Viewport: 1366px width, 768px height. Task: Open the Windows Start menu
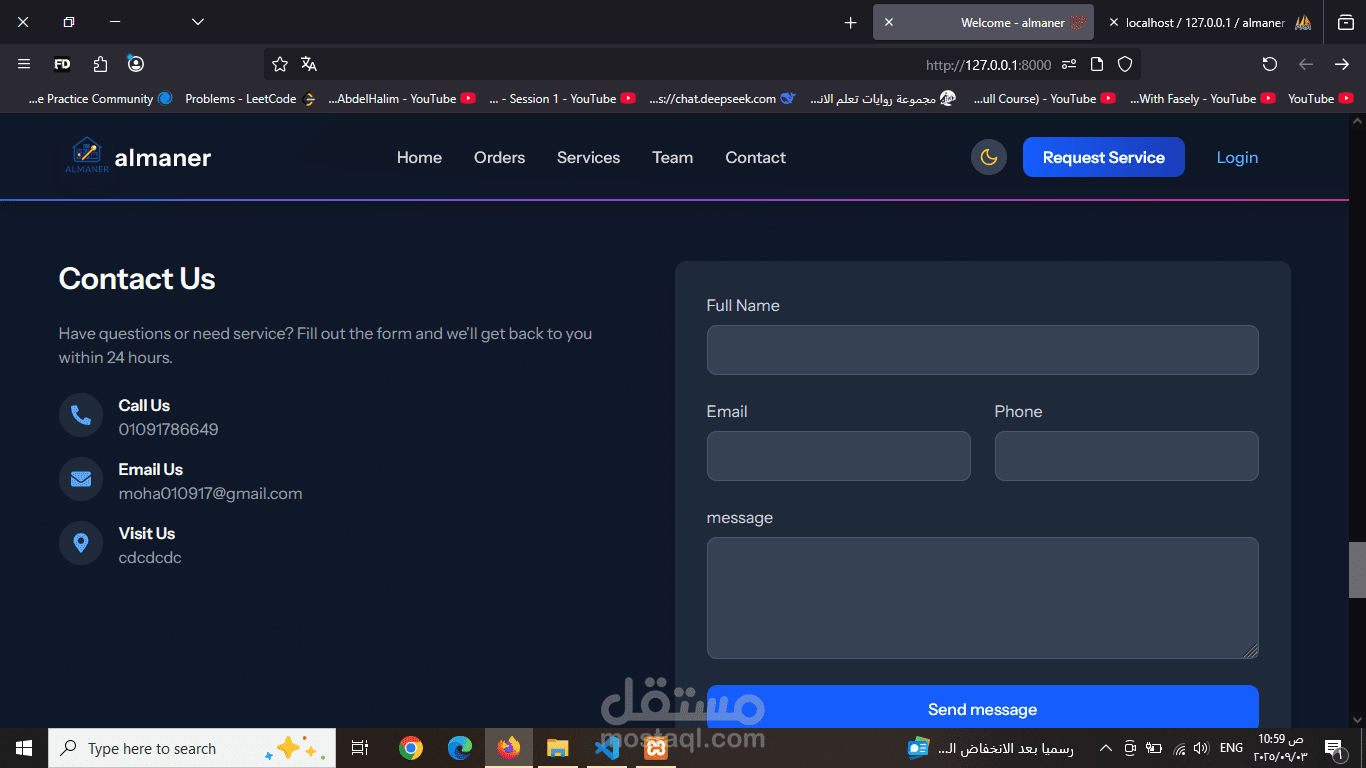pos(24,748)
